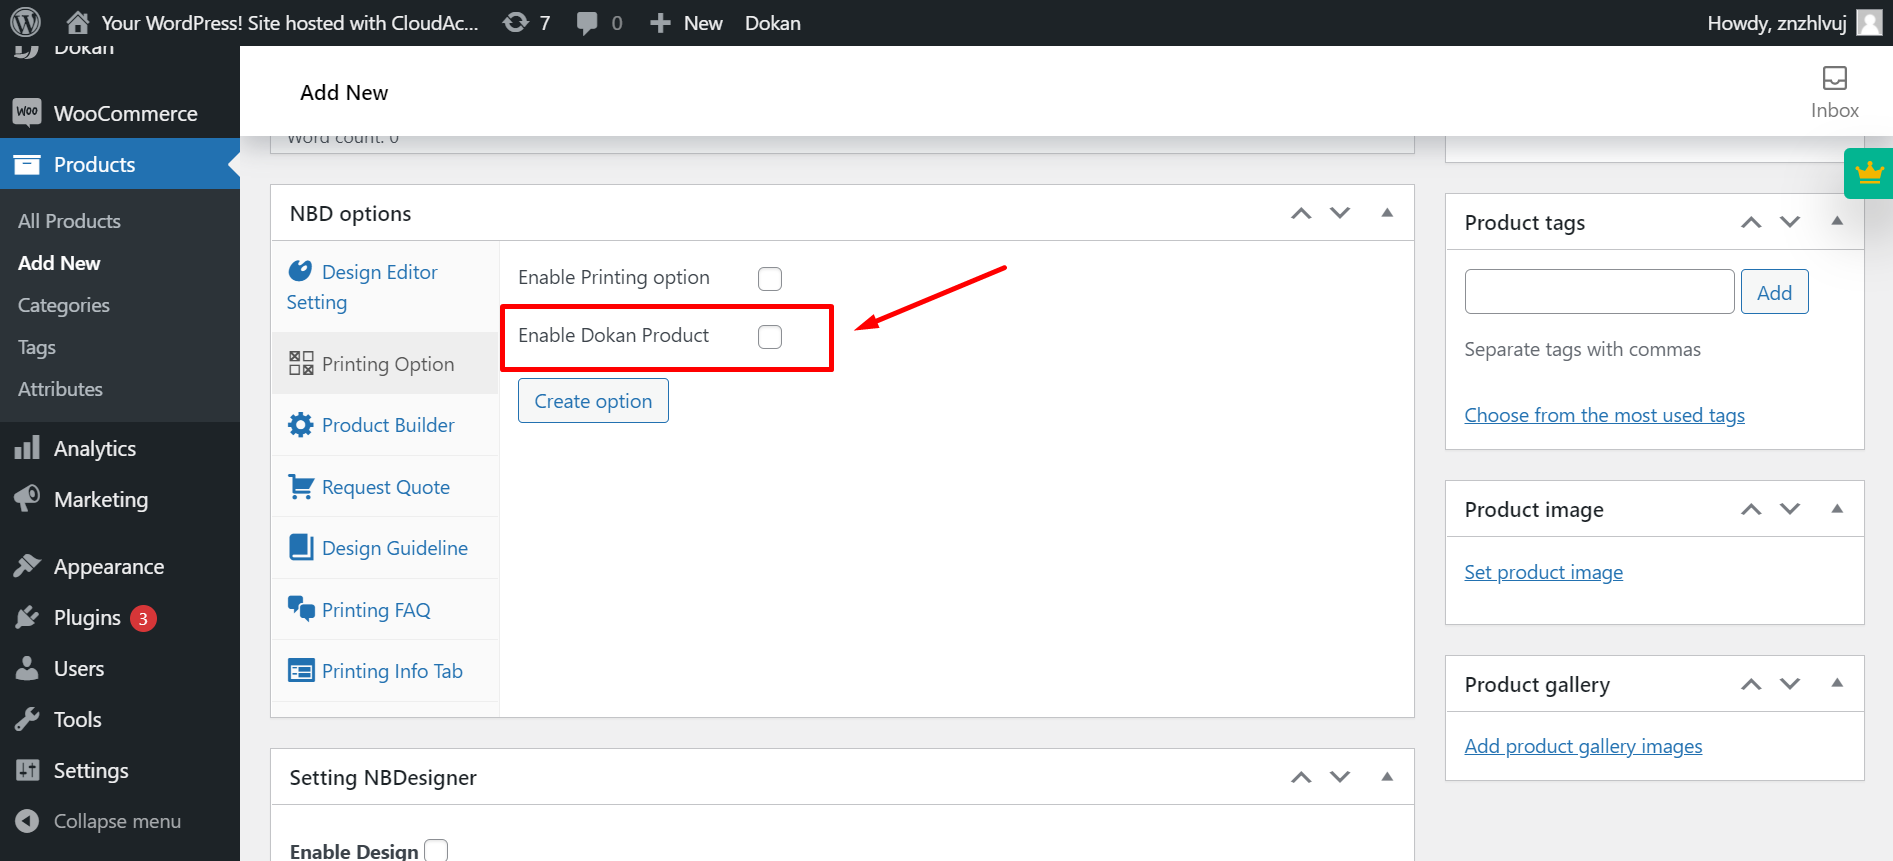Tick the Enable Printing option checkbox
This screenshot has height=861, width=1893.
(770, 279)
